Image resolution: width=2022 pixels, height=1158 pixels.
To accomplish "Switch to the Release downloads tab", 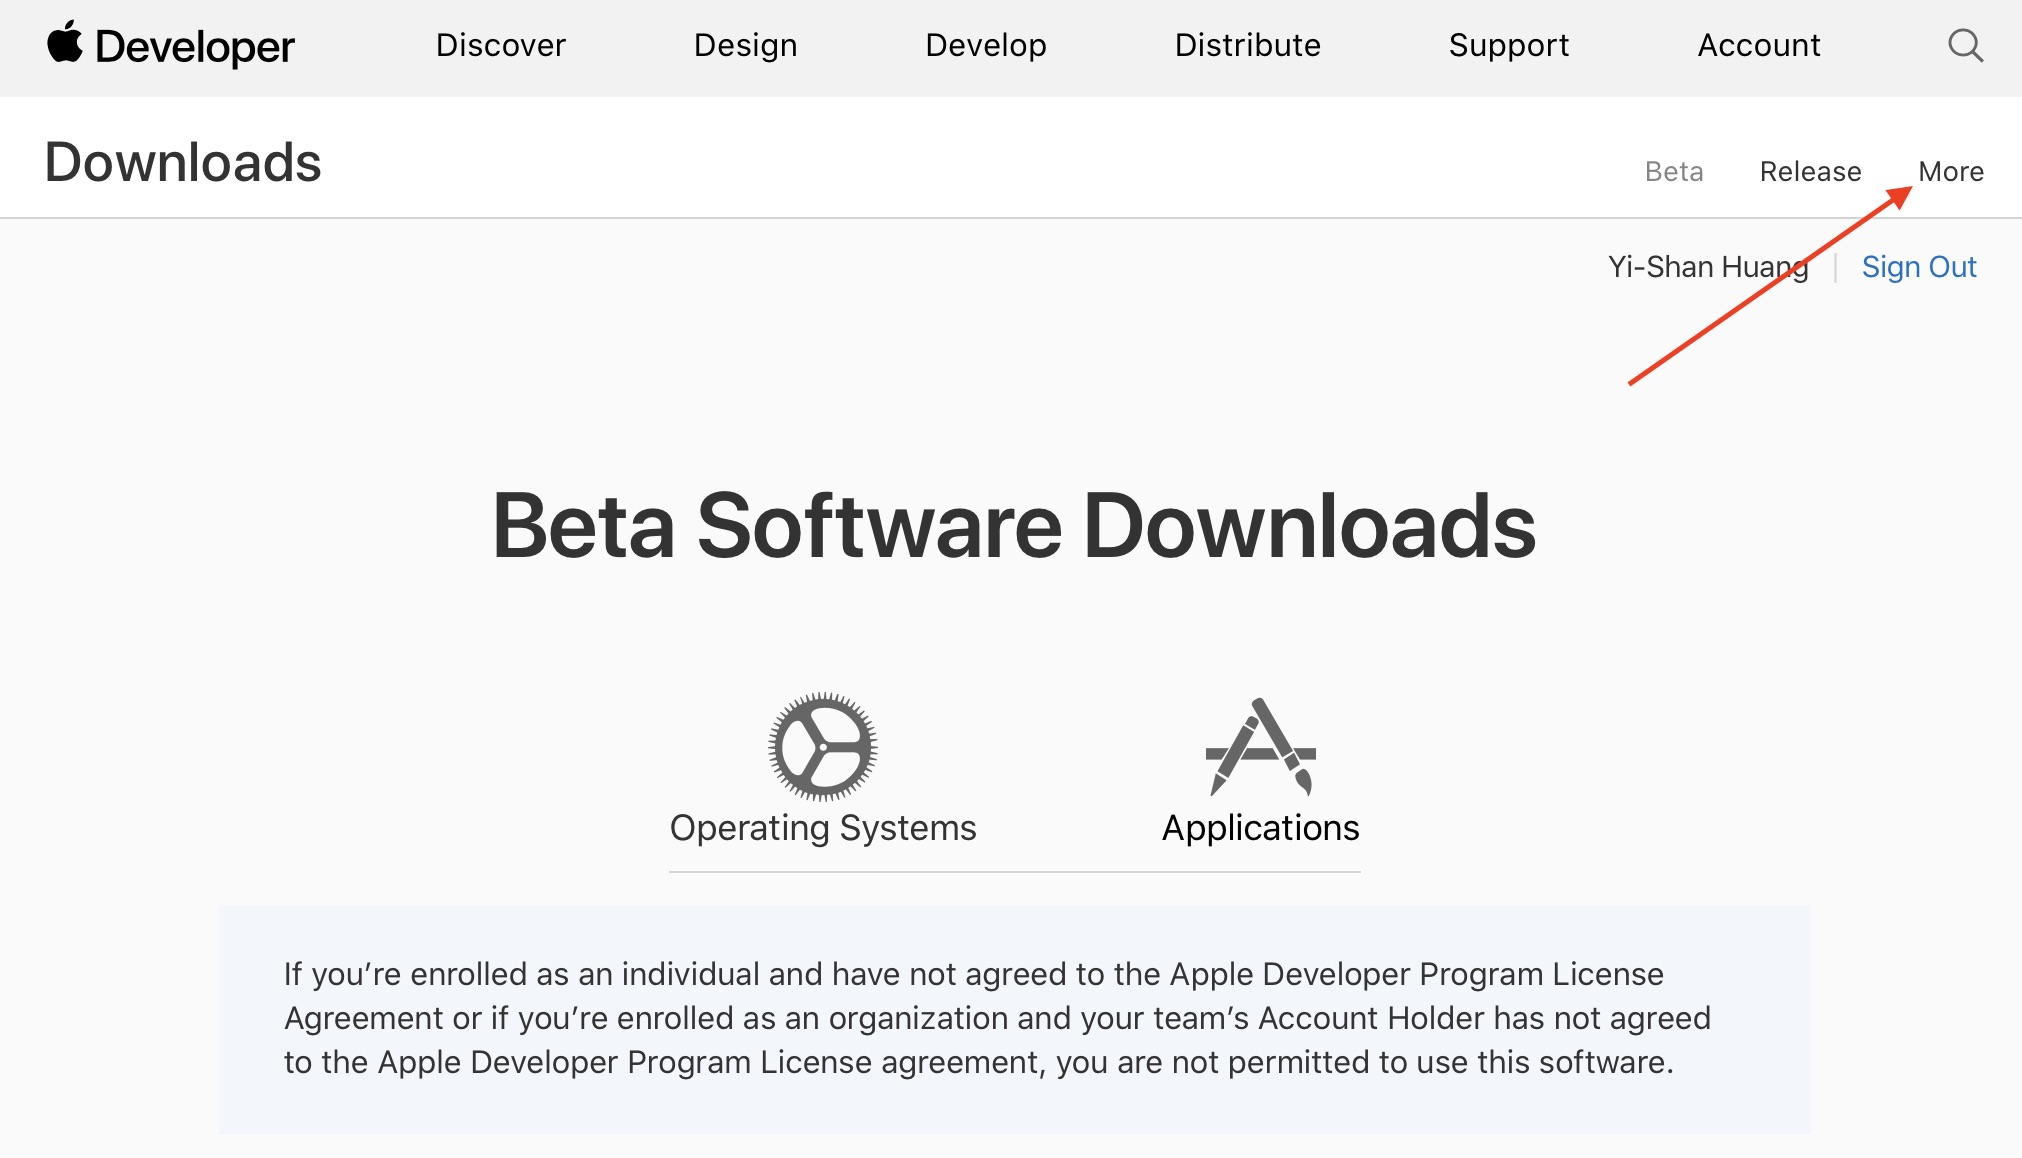I will click(x=1810, y=171).
